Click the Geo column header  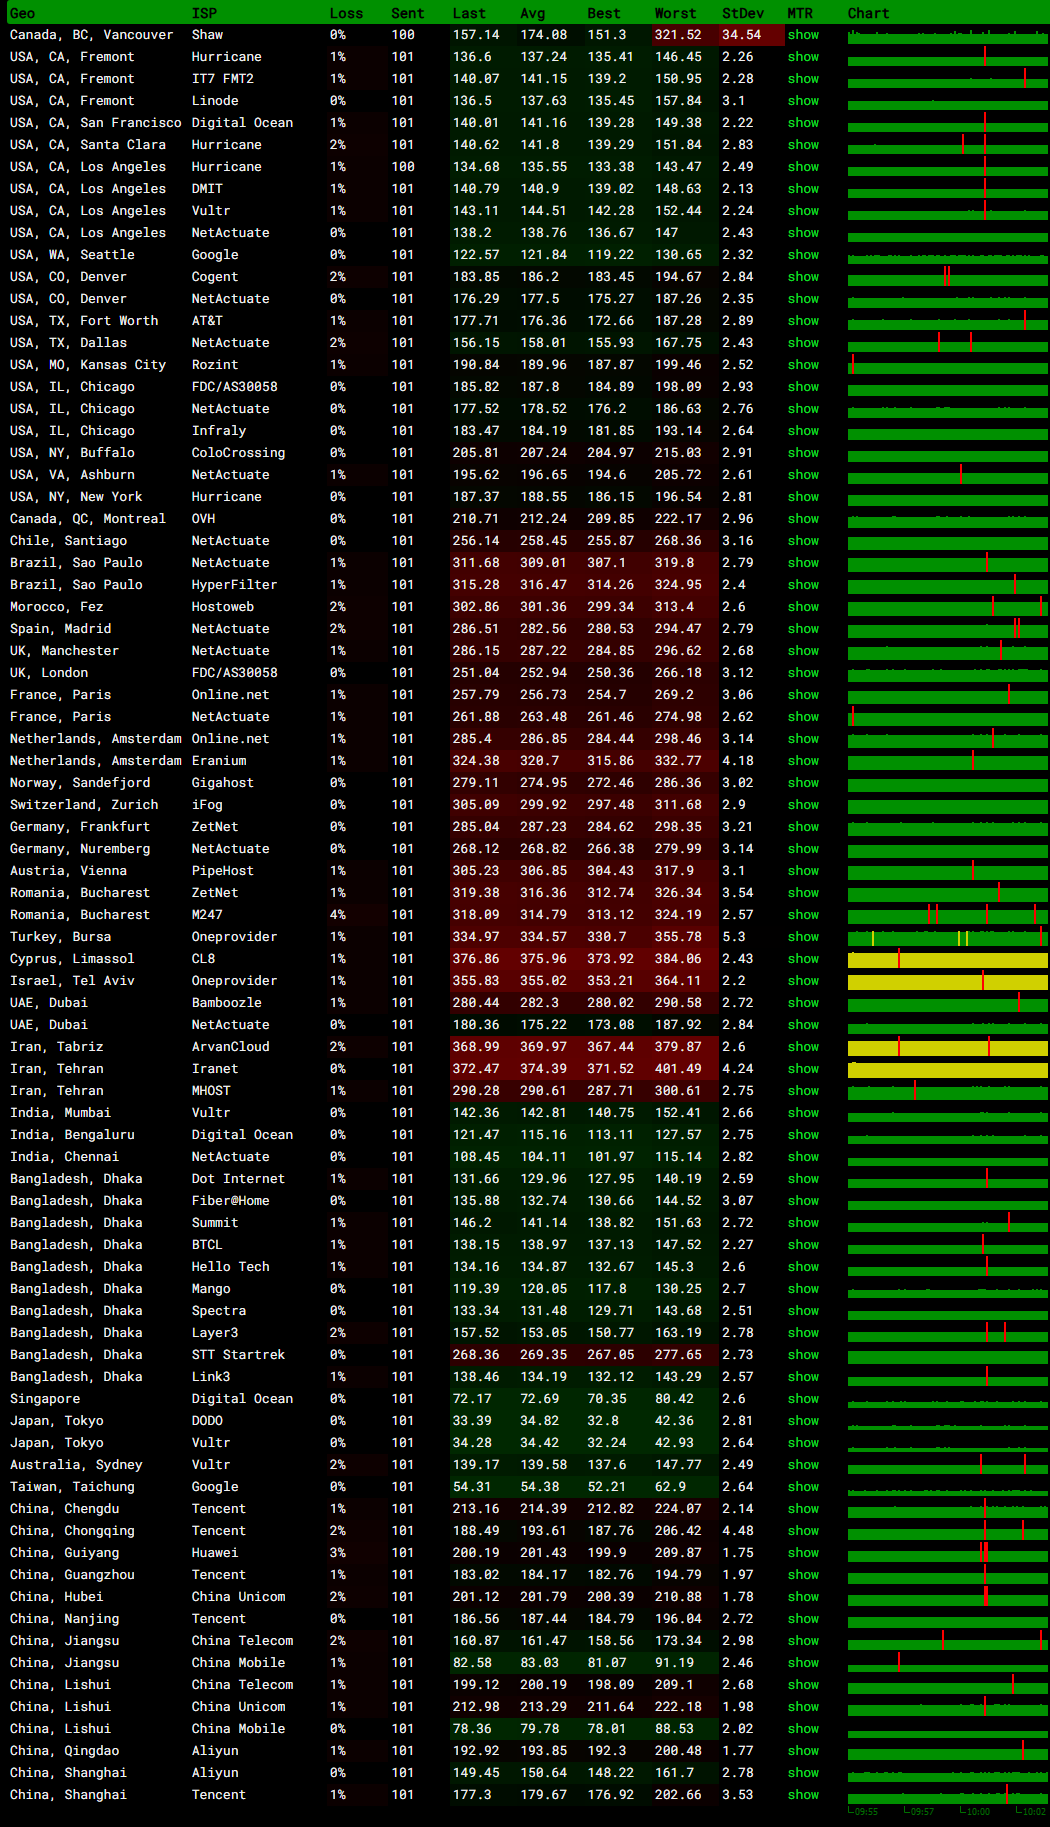[x=22, y=13]
